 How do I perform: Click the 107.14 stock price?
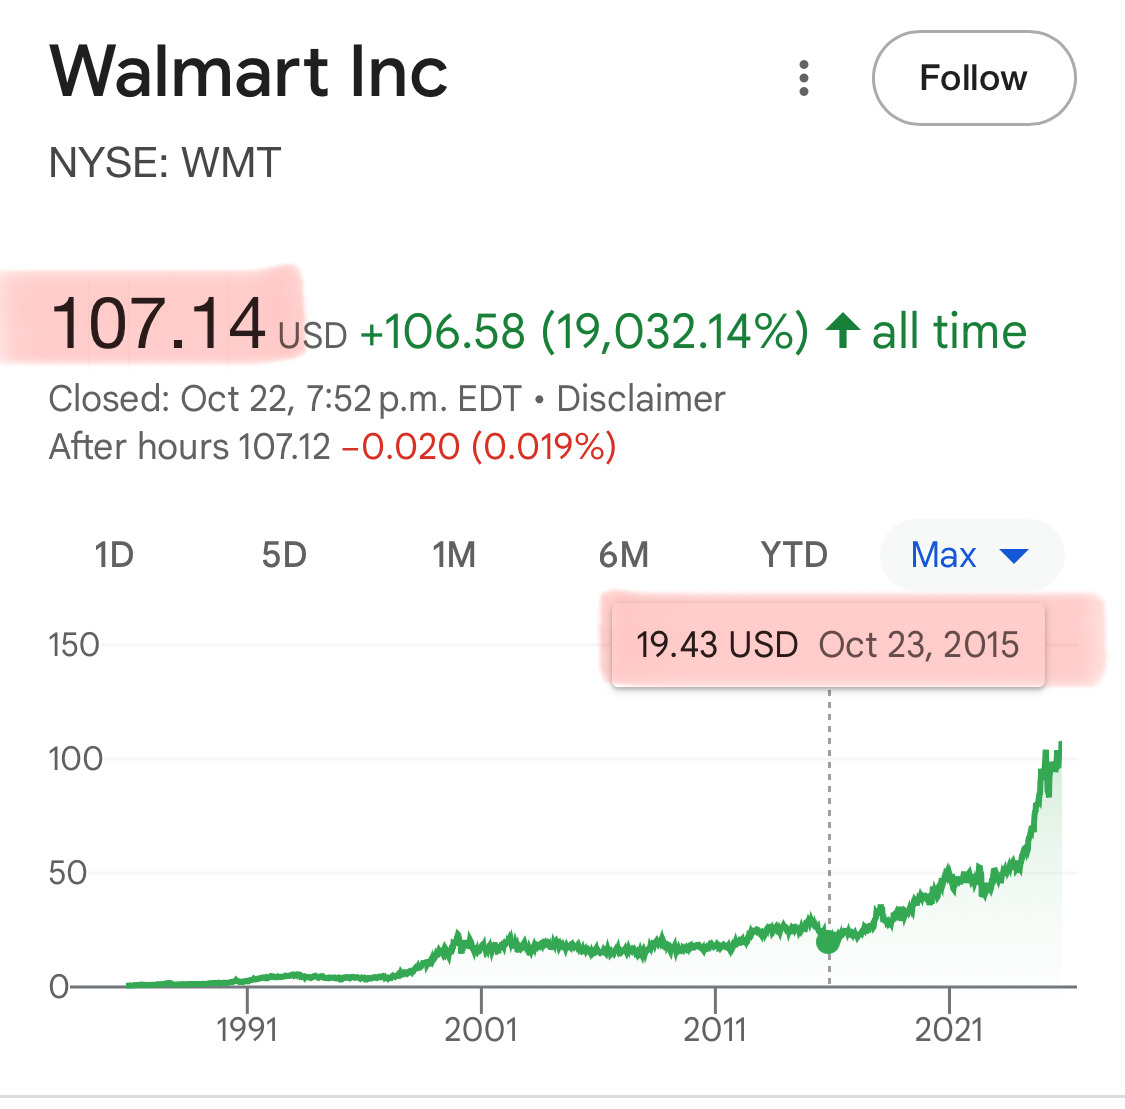(x=158, y=324)
